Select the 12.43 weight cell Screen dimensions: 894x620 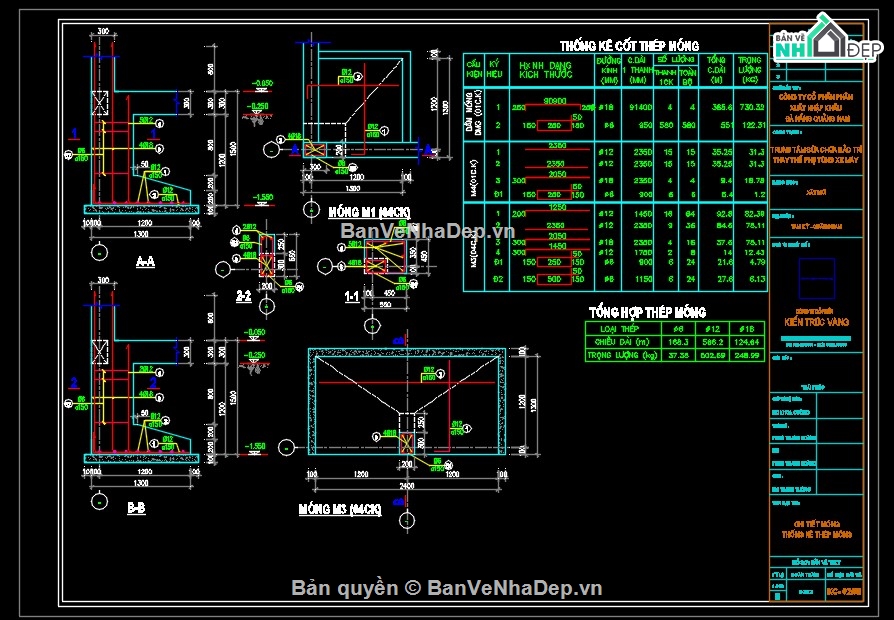(x=754, y=252)
